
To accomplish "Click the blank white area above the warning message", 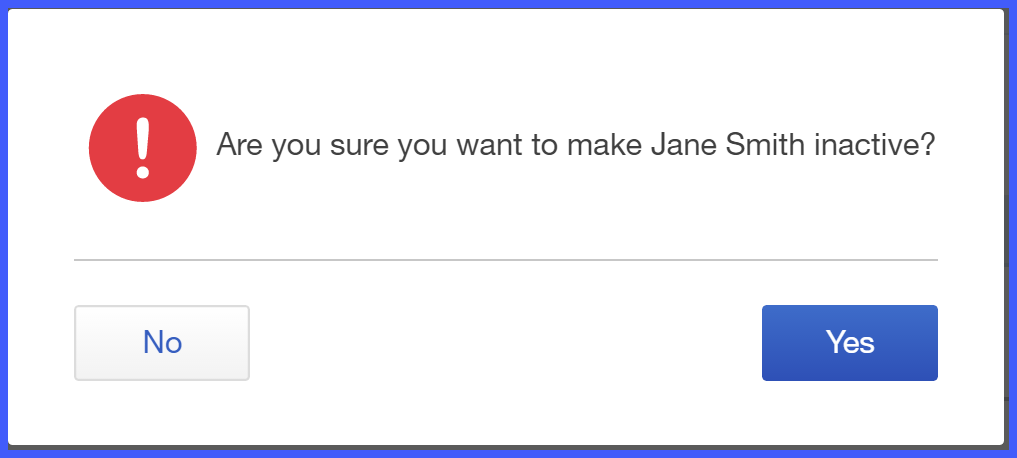I will [506, 52].
